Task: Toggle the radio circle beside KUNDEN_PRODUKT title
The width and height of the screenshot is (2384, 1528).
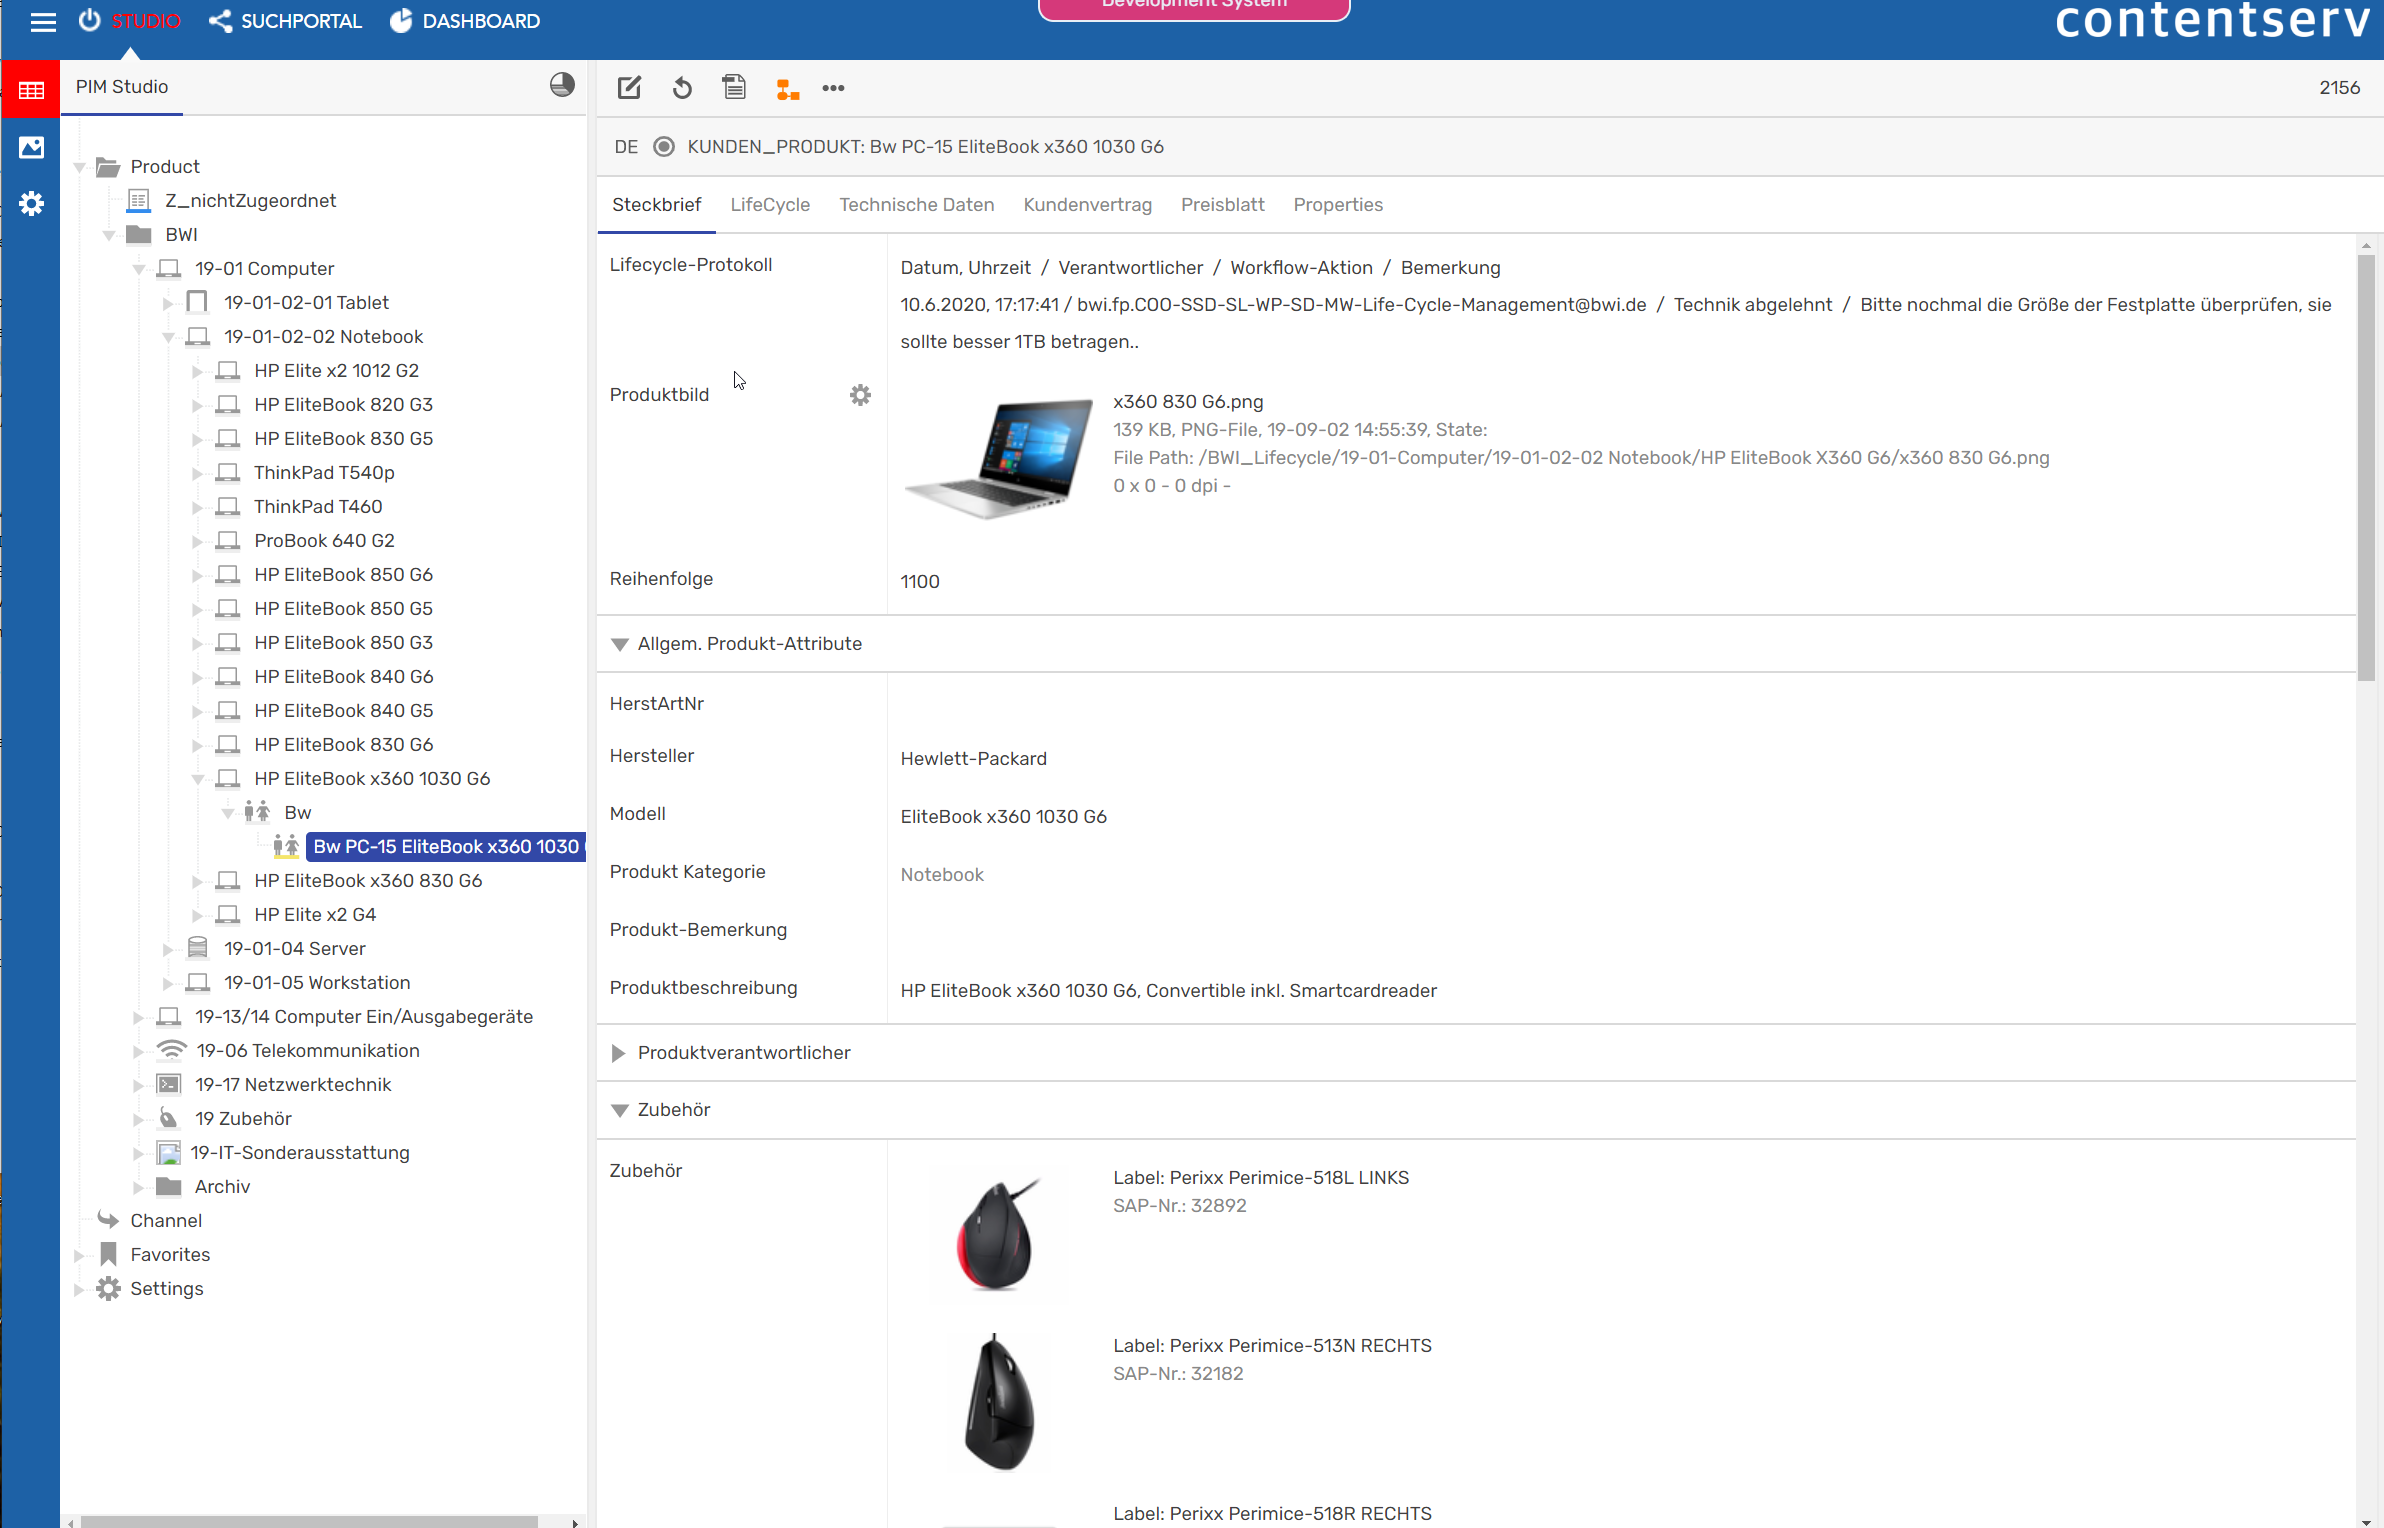Action: 663,147
